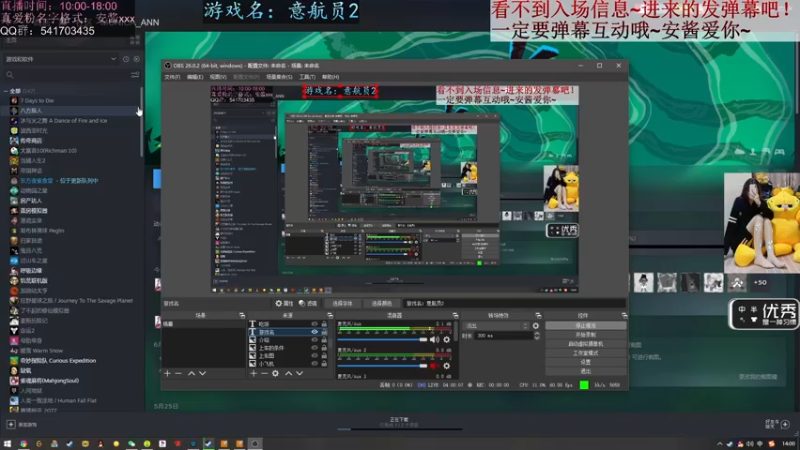Click second mixer channel volume slider
Viewport: 800px width, 450px height.
[382, 366]
